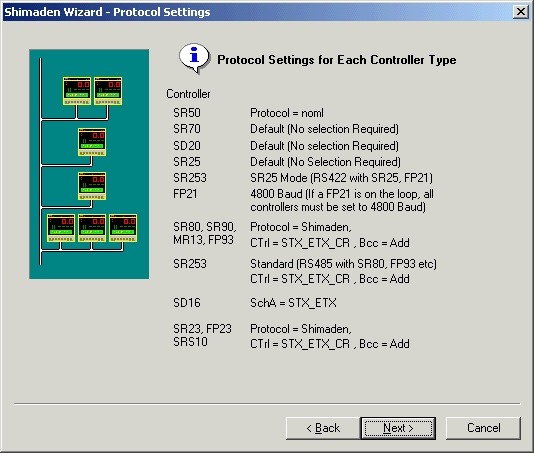Click the 'Protocol = noml' text
The image size is (534, 453).
pos(287,113)
